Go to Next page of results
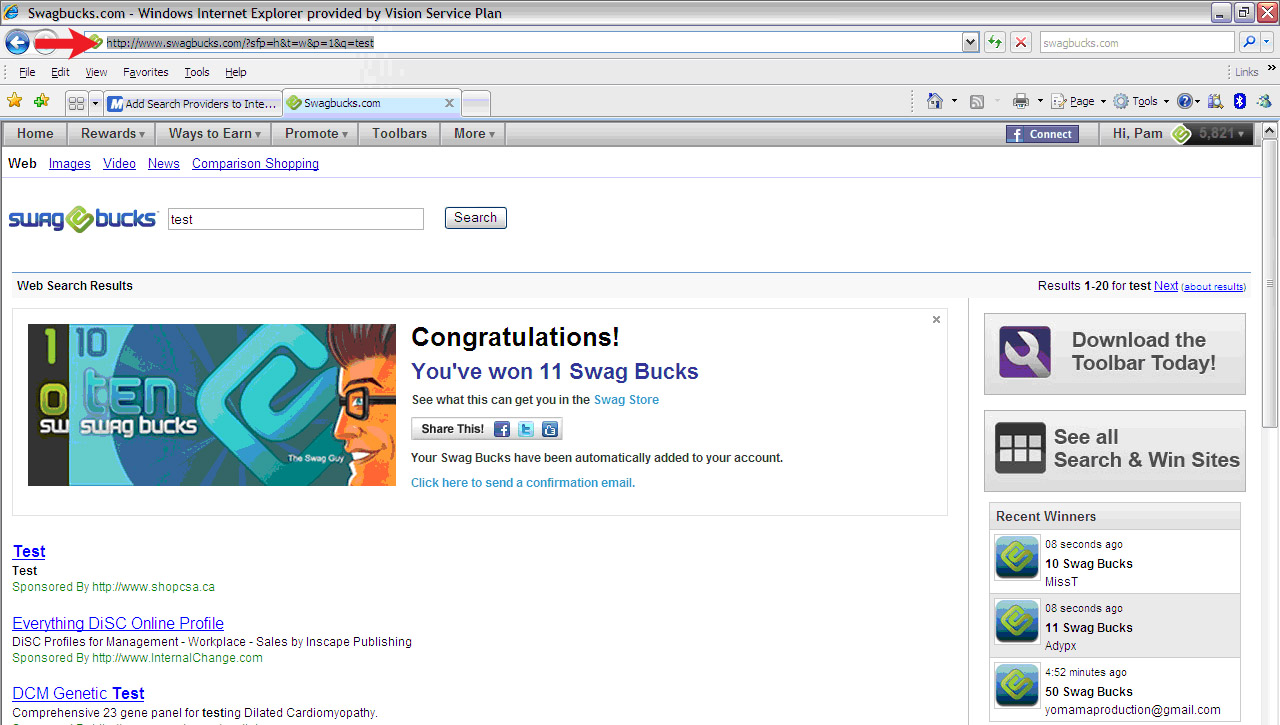 click(1166, 286)
